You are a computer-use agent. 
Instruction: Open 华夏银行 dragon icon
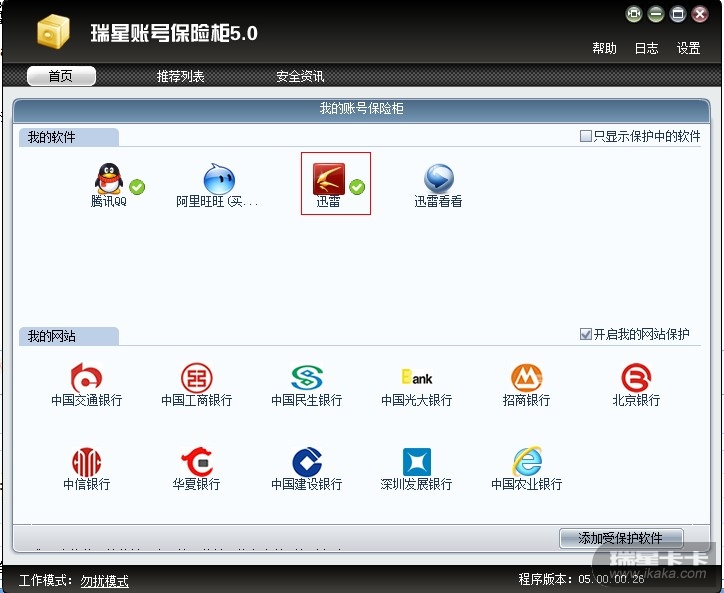[196, 462]
